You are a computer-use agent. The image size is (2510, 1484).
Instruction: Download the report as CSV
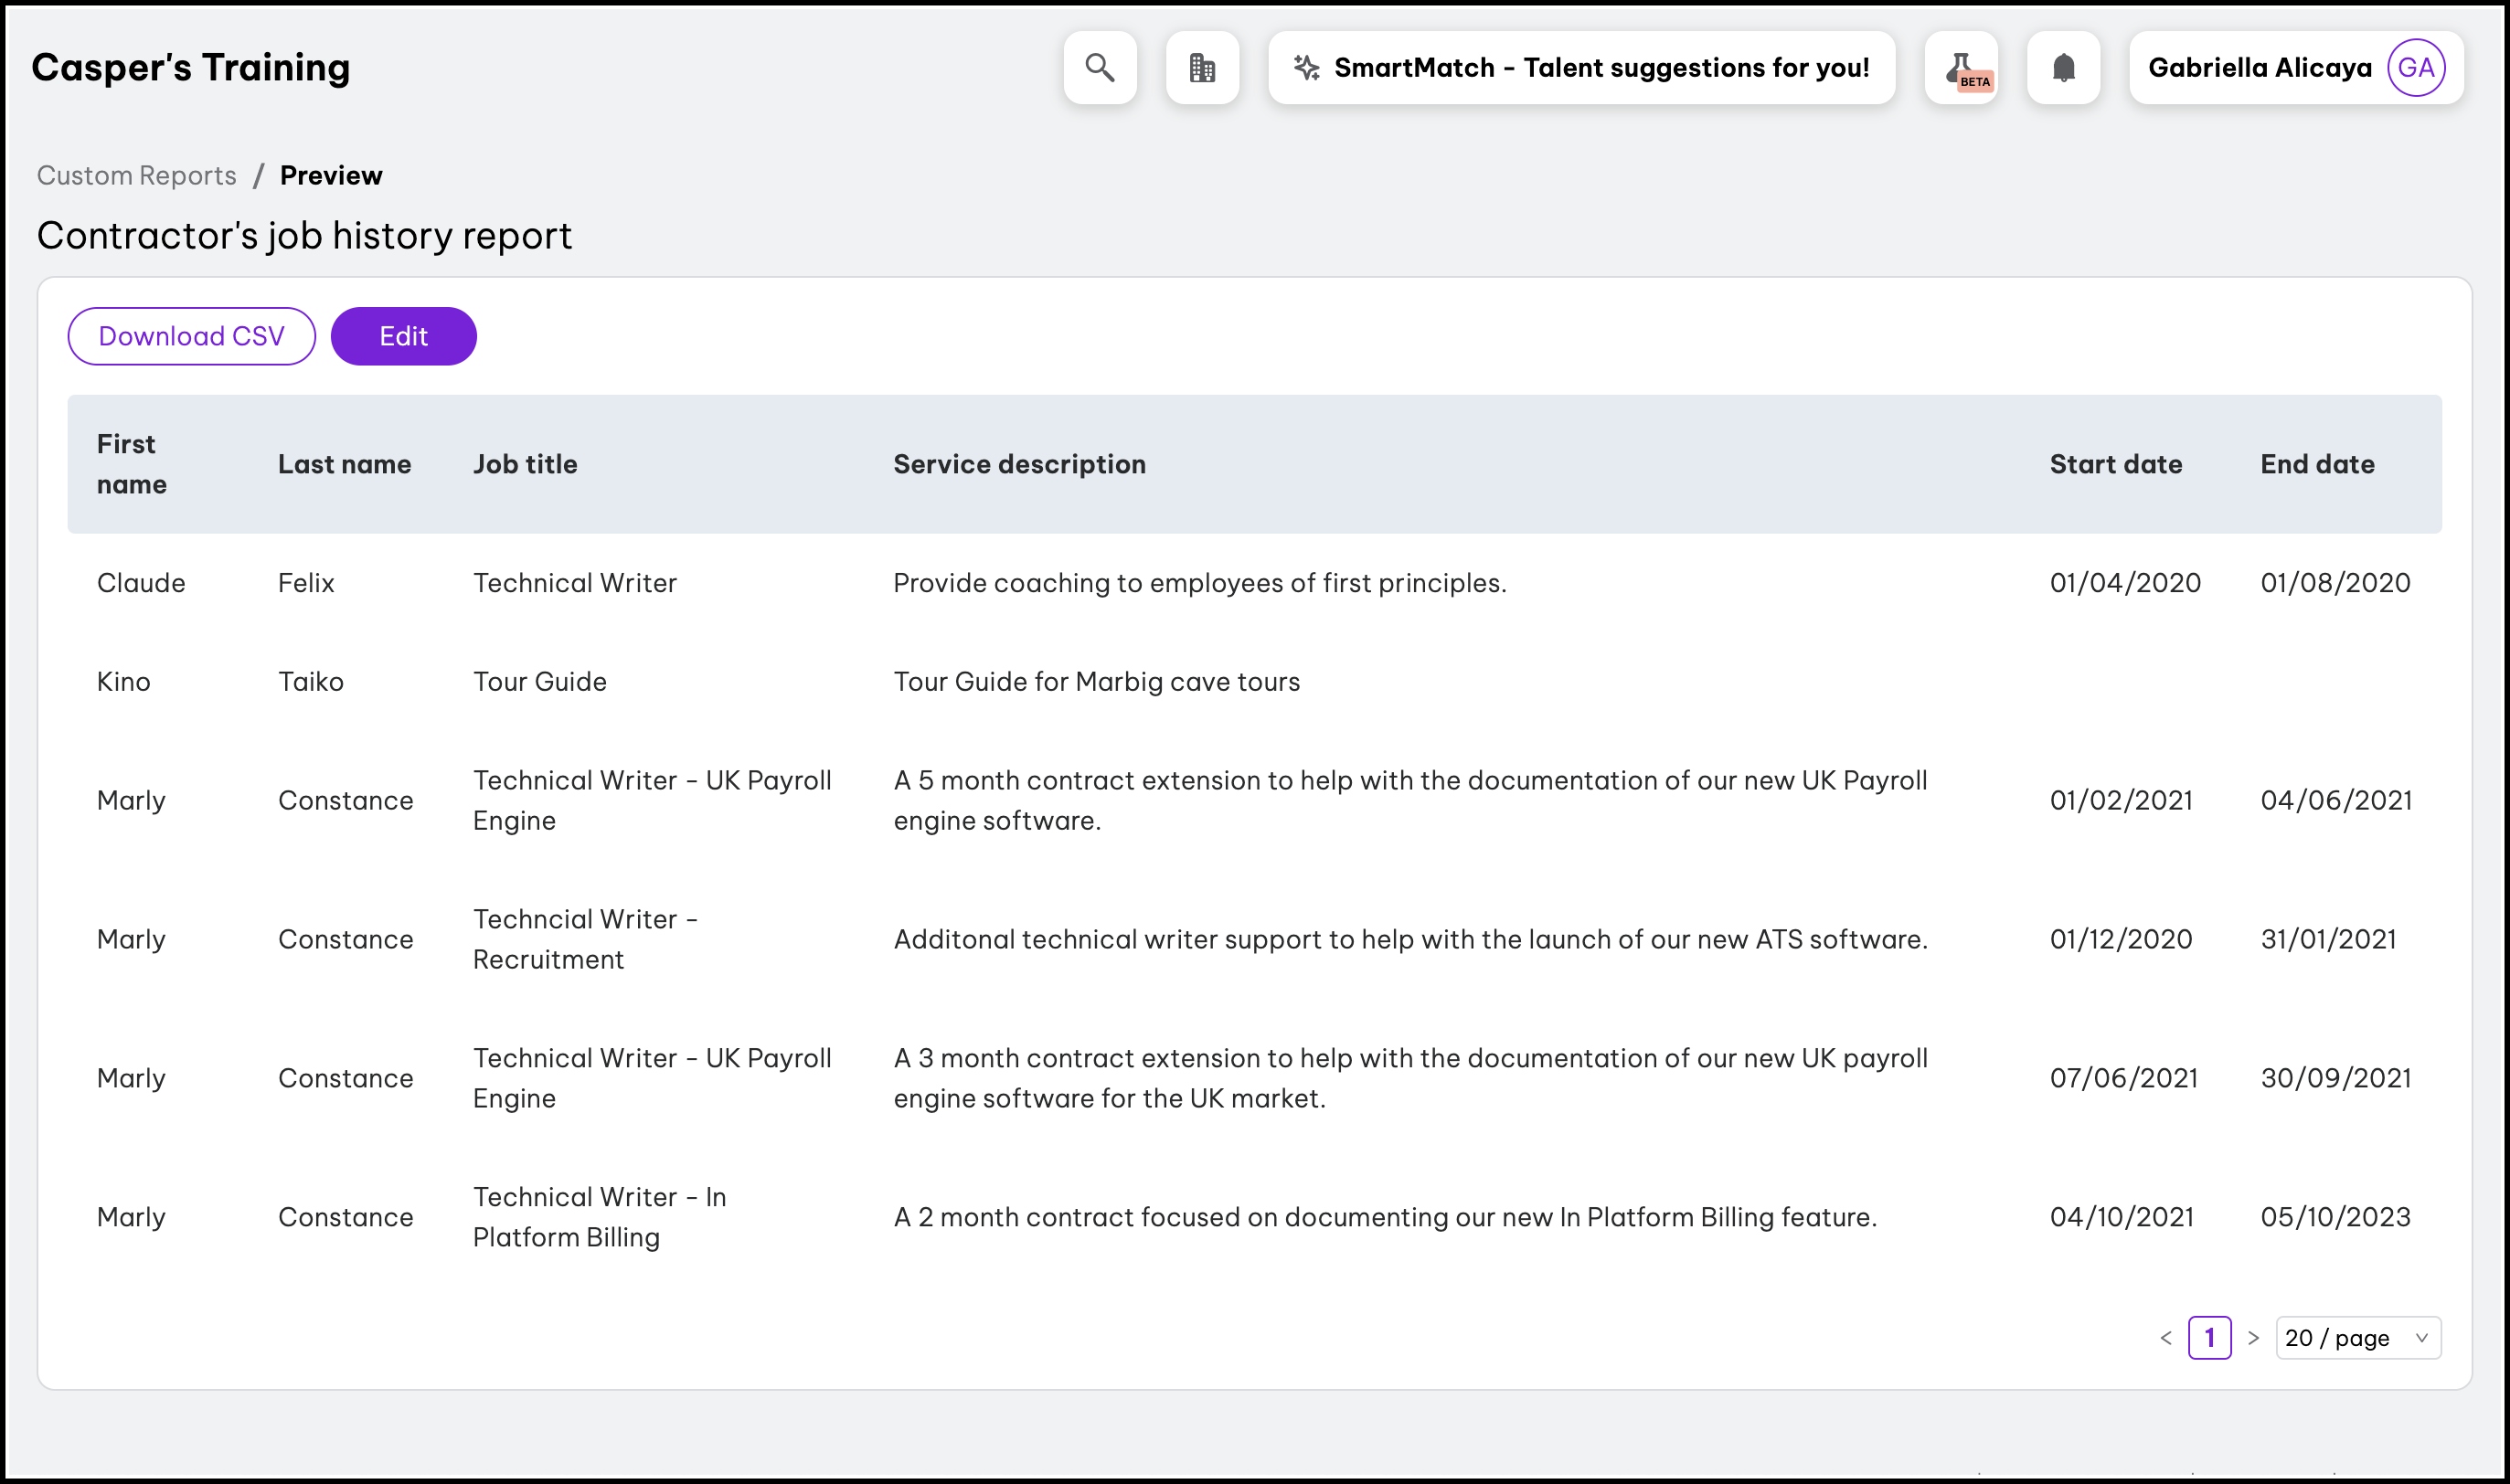(x=191, y=336)
